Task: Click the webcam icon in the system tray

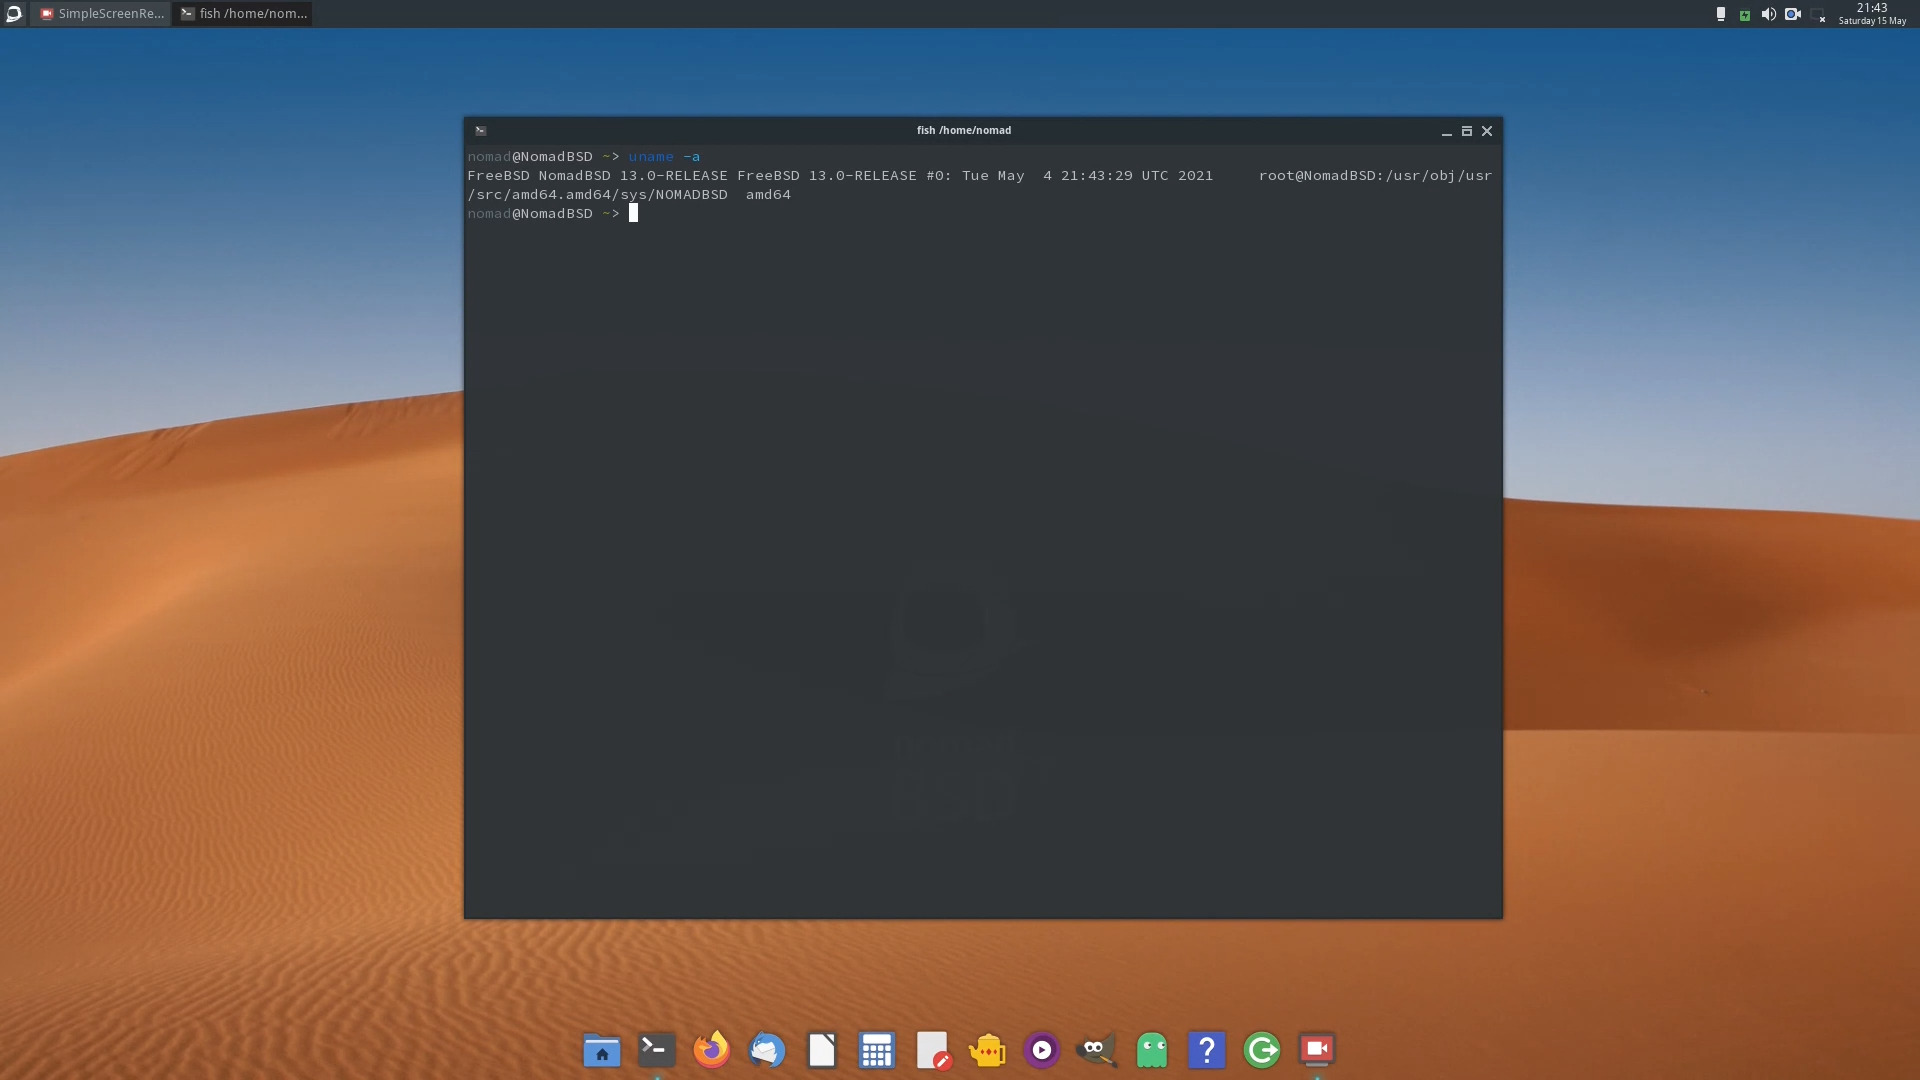Action: (x=1793, y=14)
